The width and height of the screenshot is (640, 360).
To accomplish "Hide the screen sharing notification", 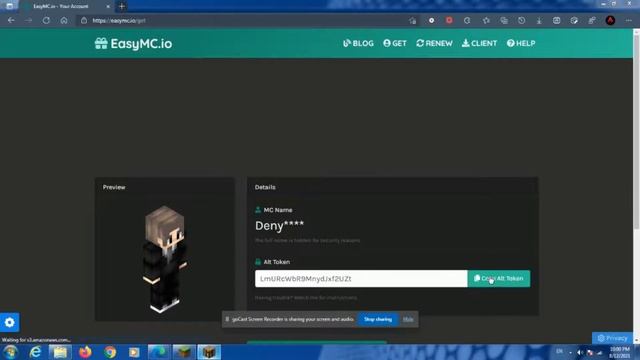I will point(408,319).
